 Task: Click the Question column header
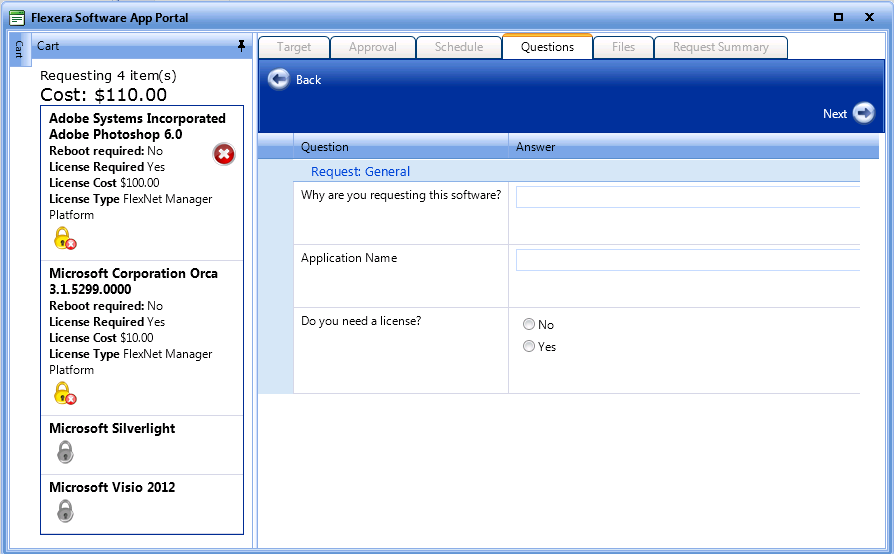[401, 146]
